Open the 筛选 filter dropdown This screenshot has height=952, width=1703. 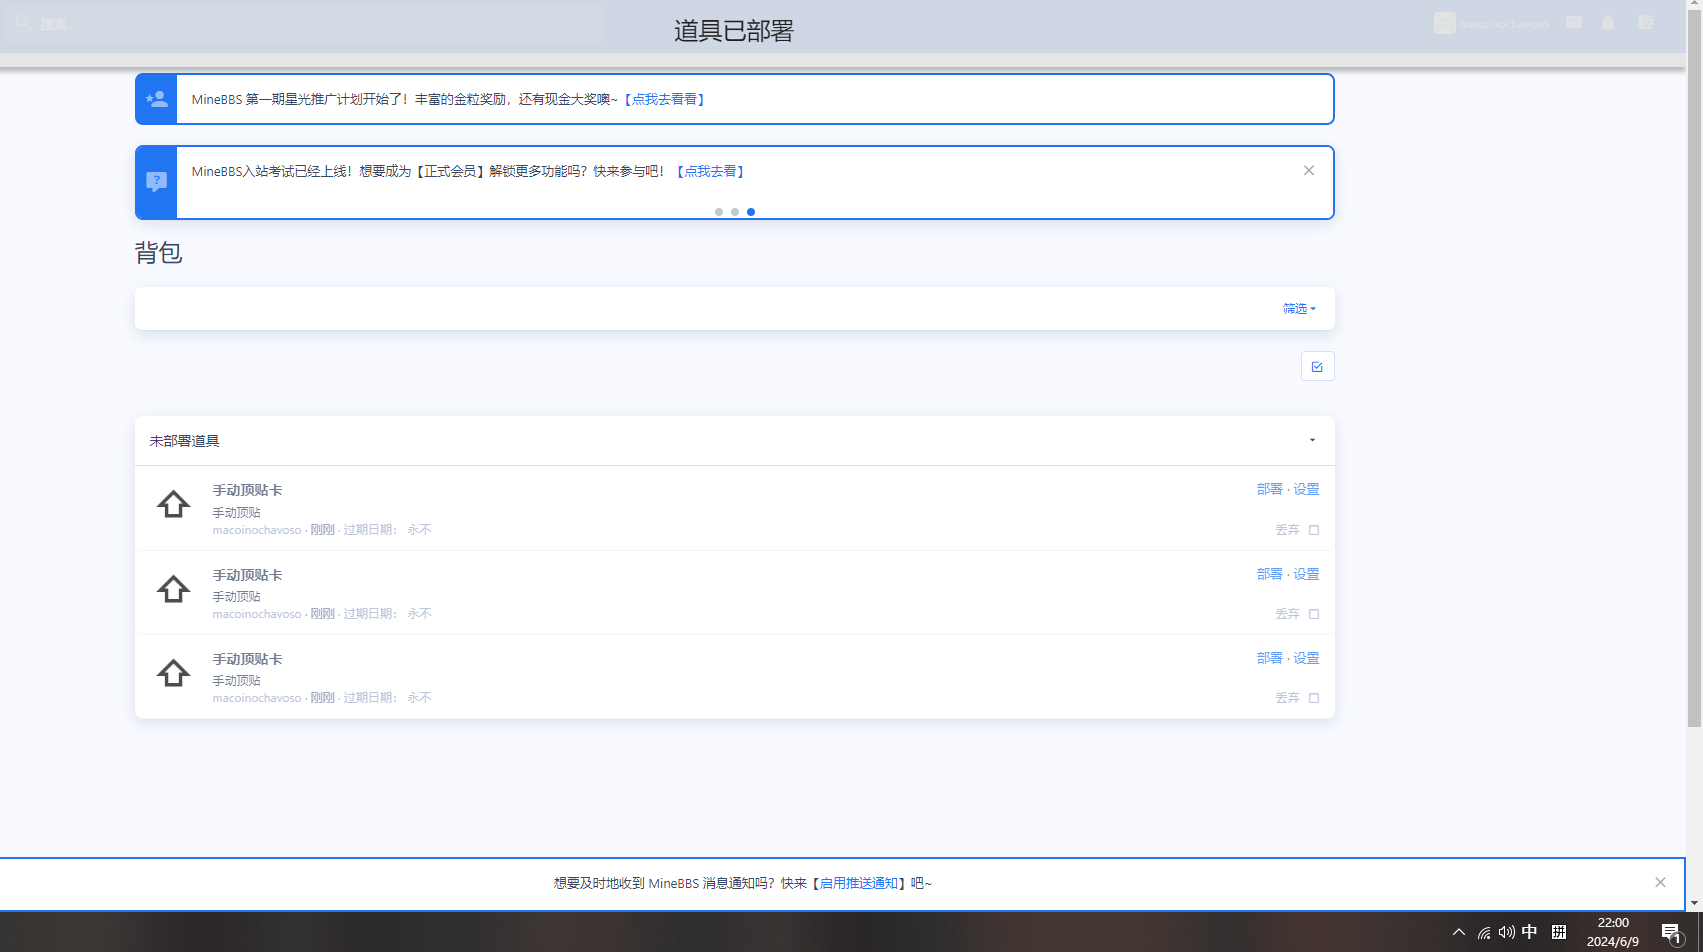tap(1299, 309)
